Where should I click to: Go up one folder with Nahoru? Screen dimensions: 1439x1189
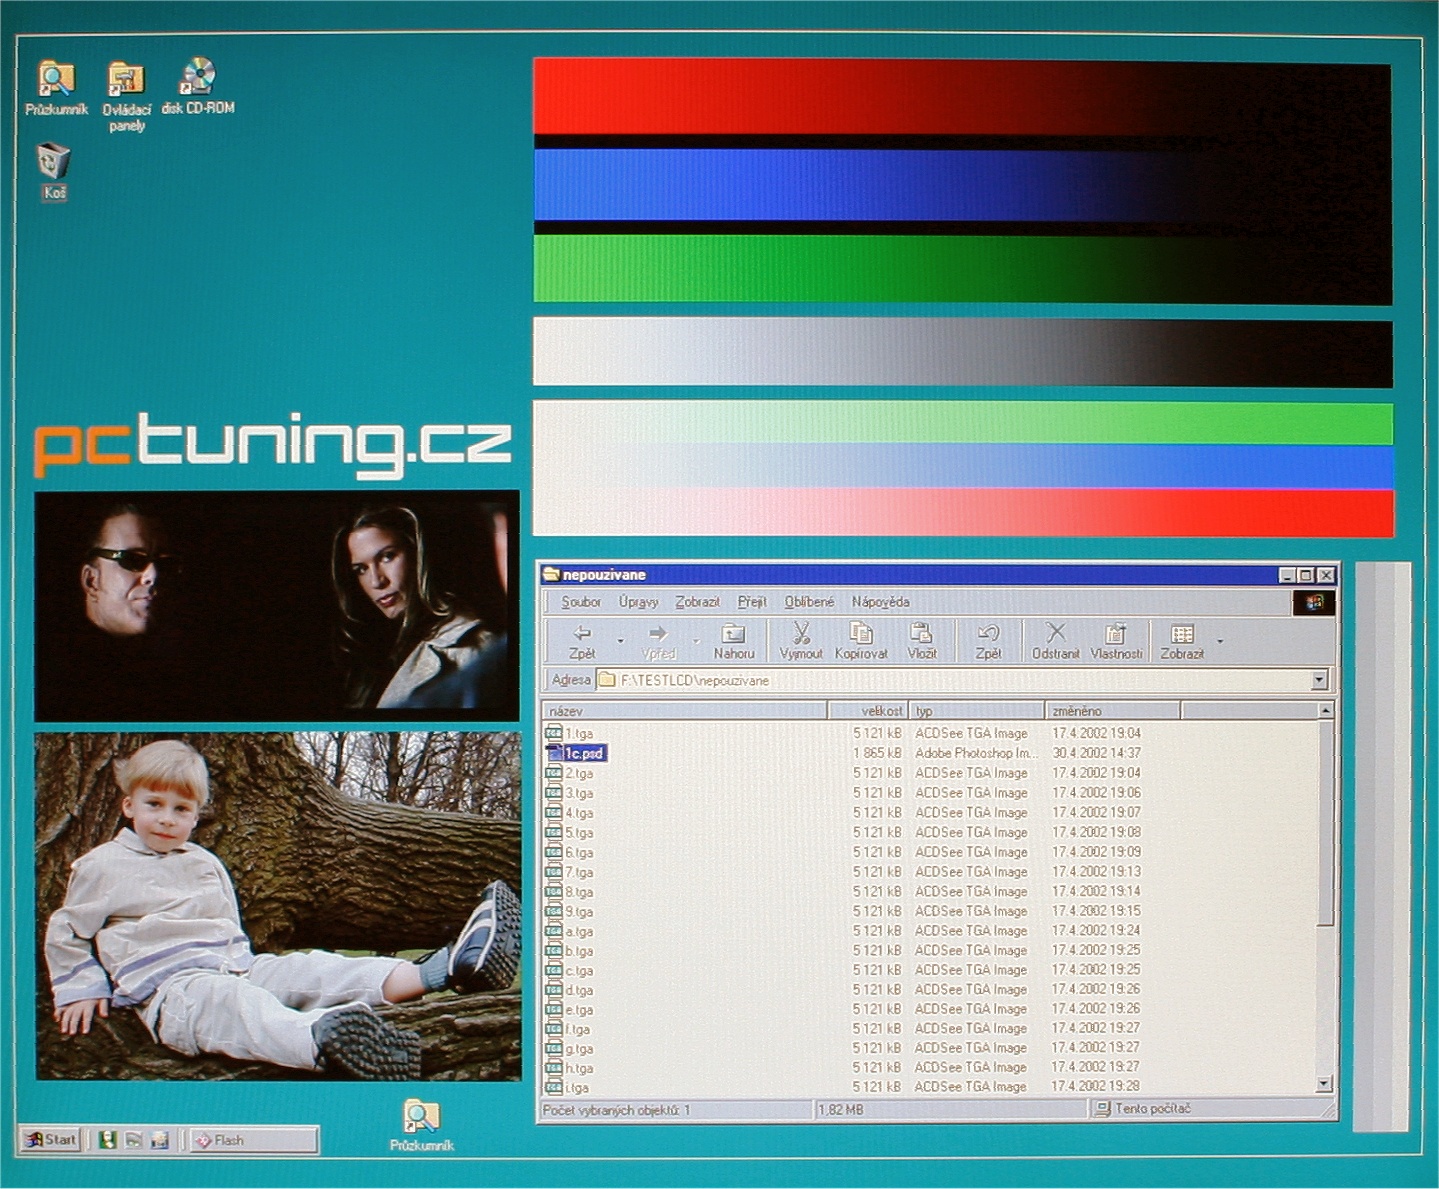click(x=734, y=641)
